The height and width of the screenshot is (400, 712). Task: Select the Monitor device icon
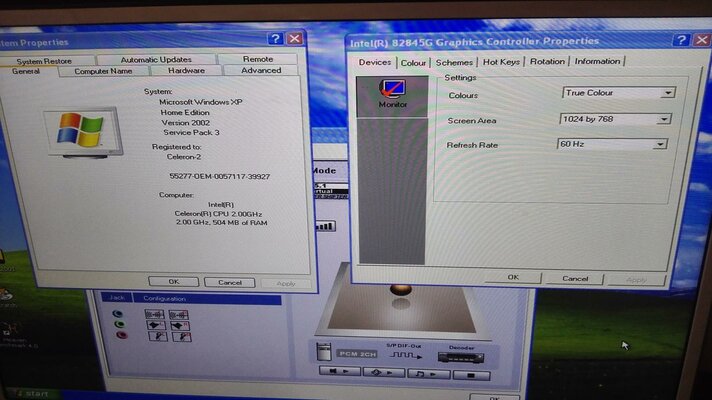pyautogui.click(x=392, y=92)
